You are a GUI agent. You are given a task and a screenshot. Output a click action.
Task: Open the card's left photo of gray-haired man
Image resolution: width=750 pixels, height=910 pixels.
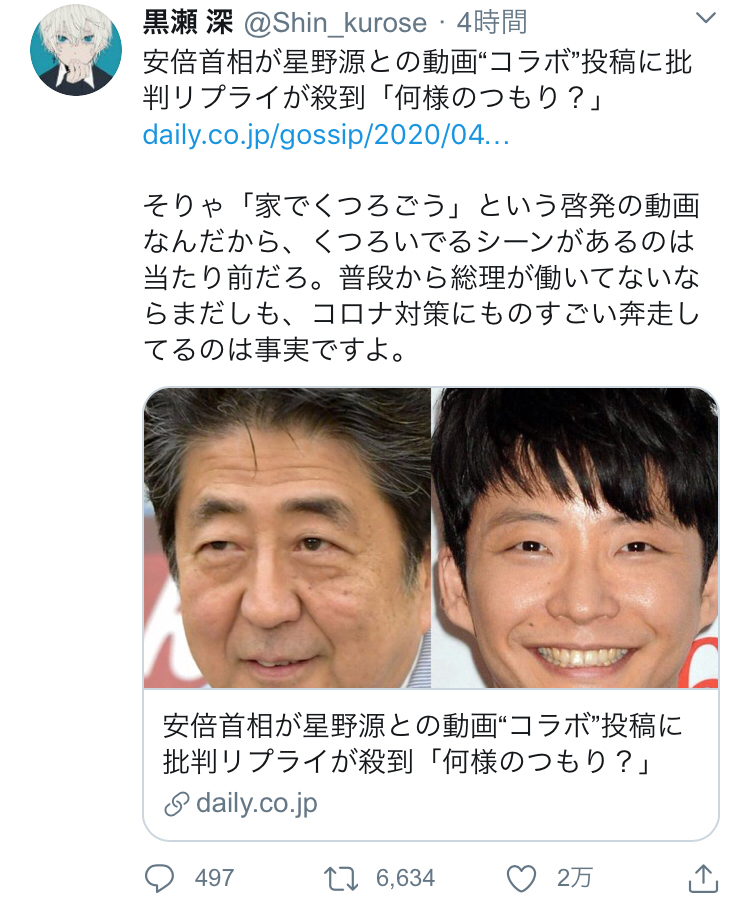click(x=287, y=538)
